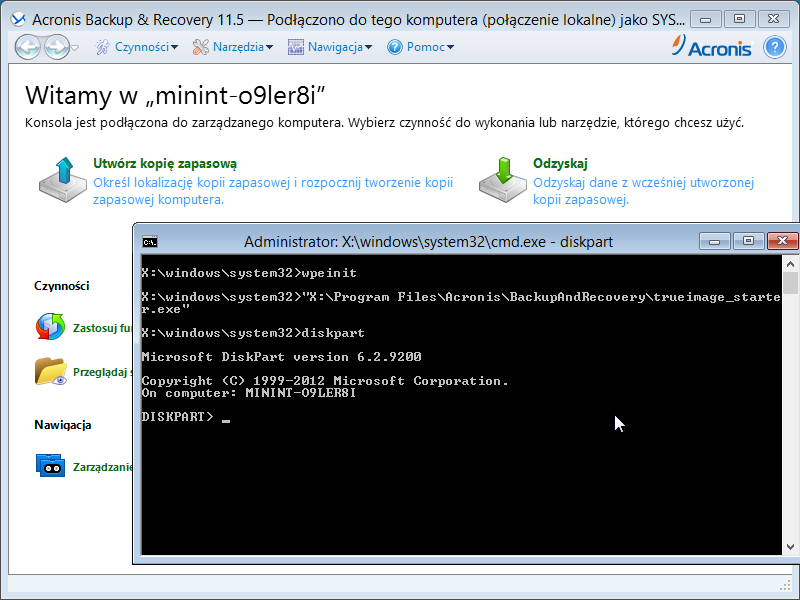800x600 pixels.
Task: Click the Odzyskaj link
Action: 560,164
